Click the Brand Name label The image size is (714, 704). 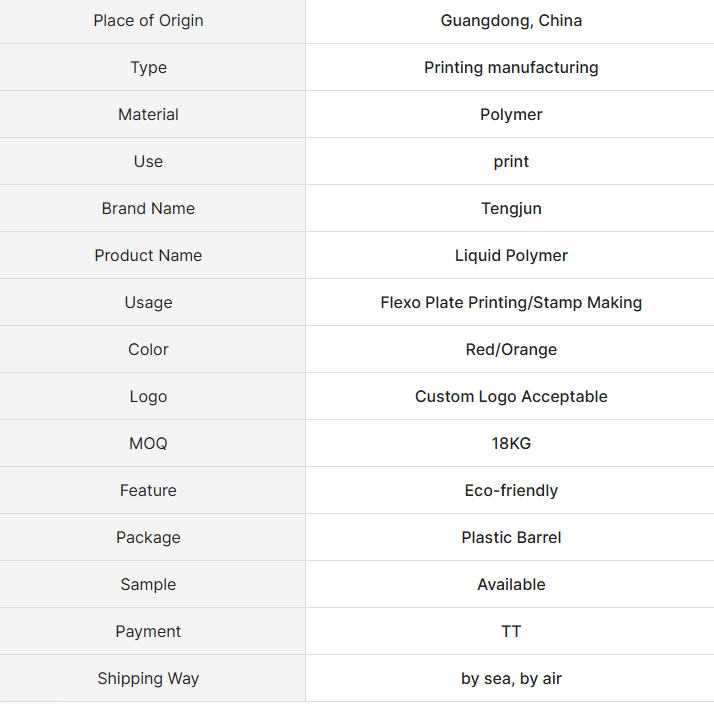coord(148,209)
